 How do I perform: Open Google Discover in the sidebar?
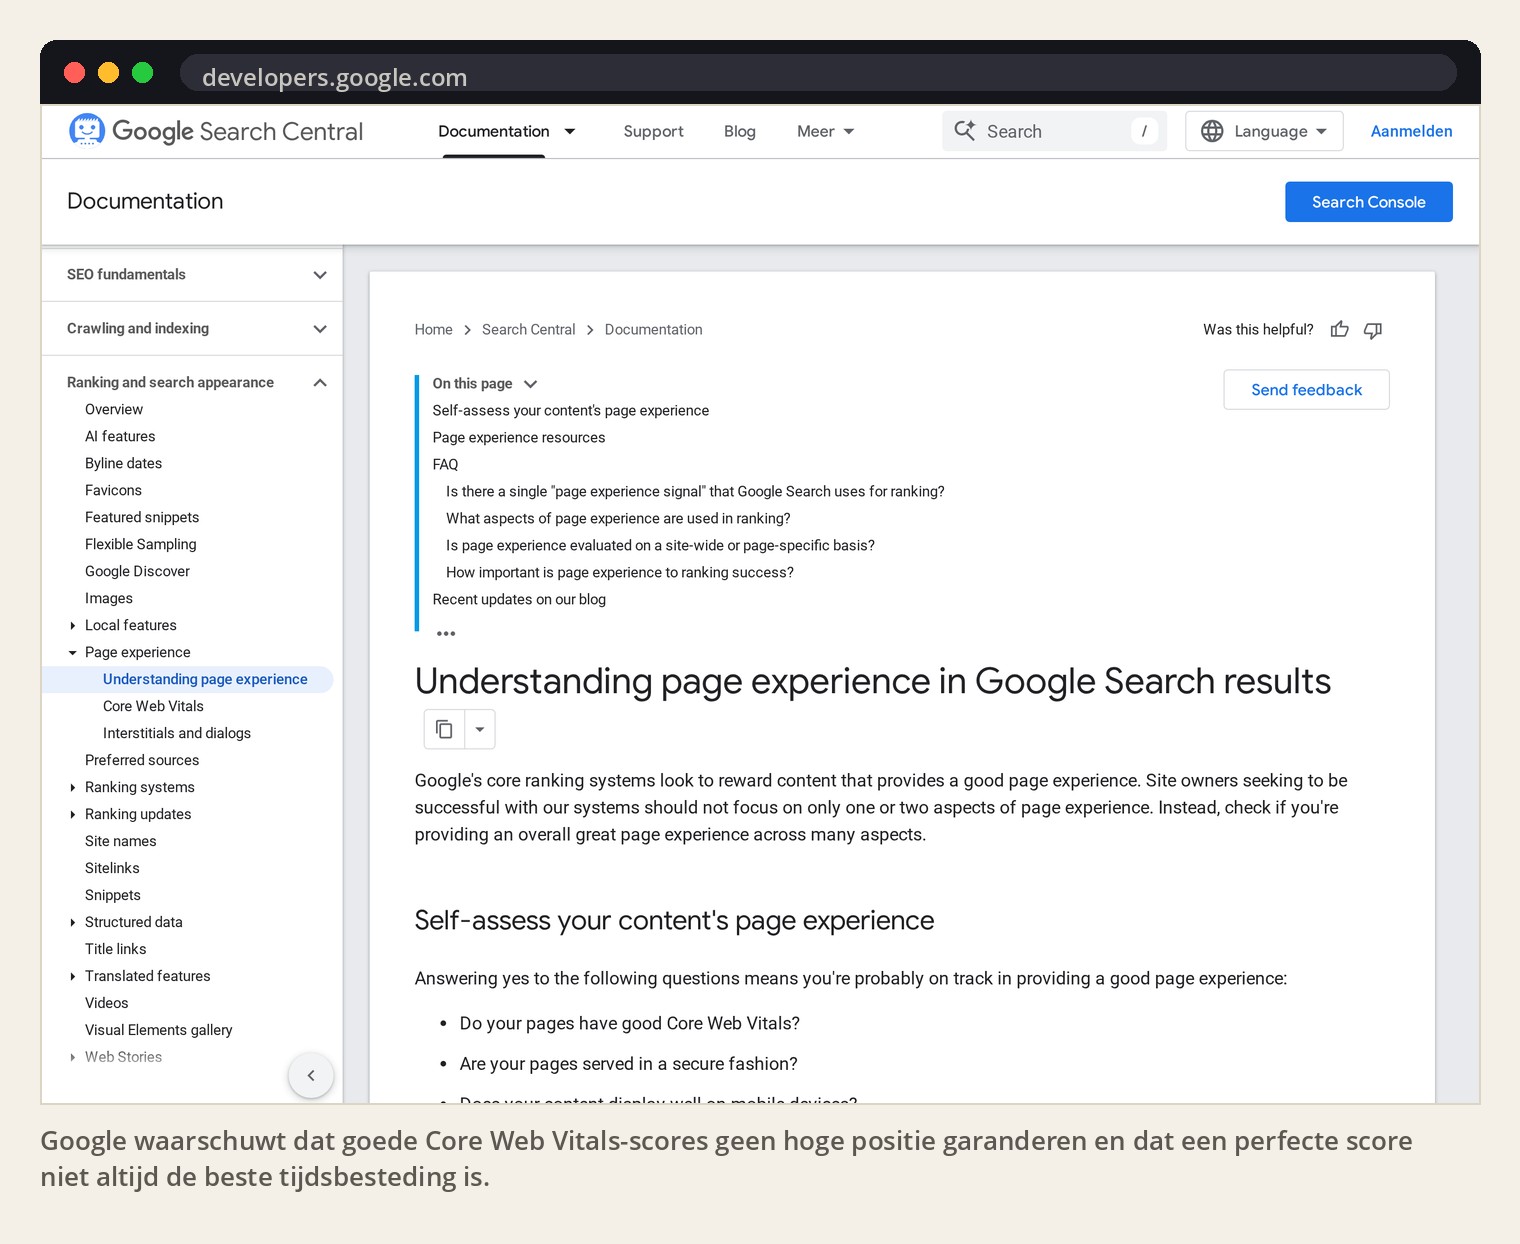(137, 571)
